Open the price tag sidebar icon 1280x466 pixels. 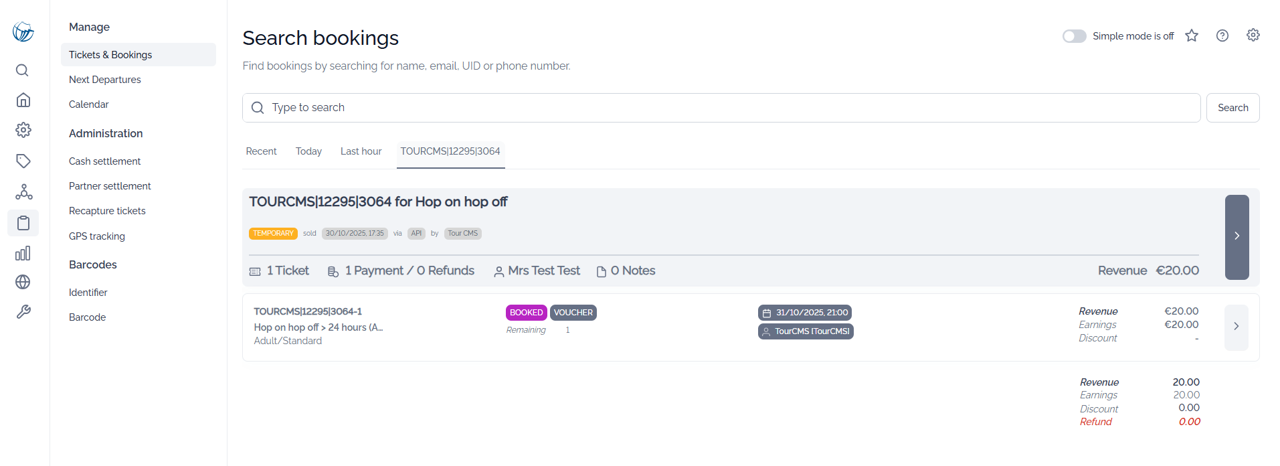pyautogui.click(x=23, y=161)
